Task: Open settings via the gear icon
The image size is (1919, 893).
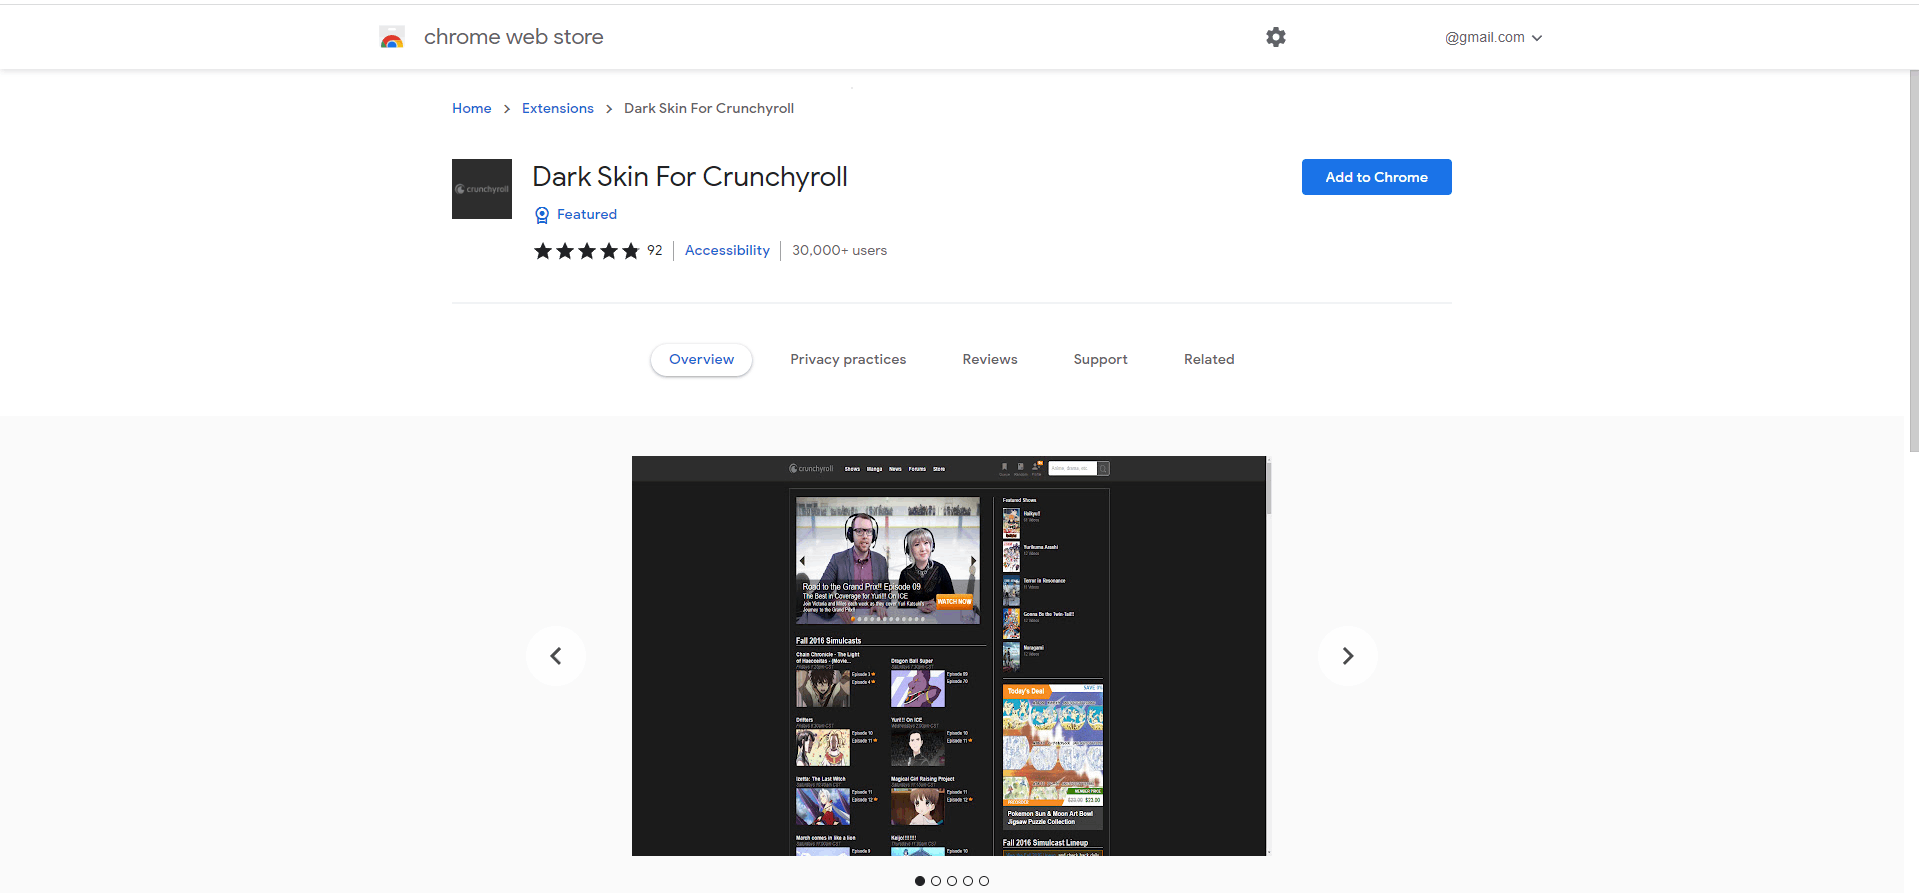Action: click(x=1276, y=37)
